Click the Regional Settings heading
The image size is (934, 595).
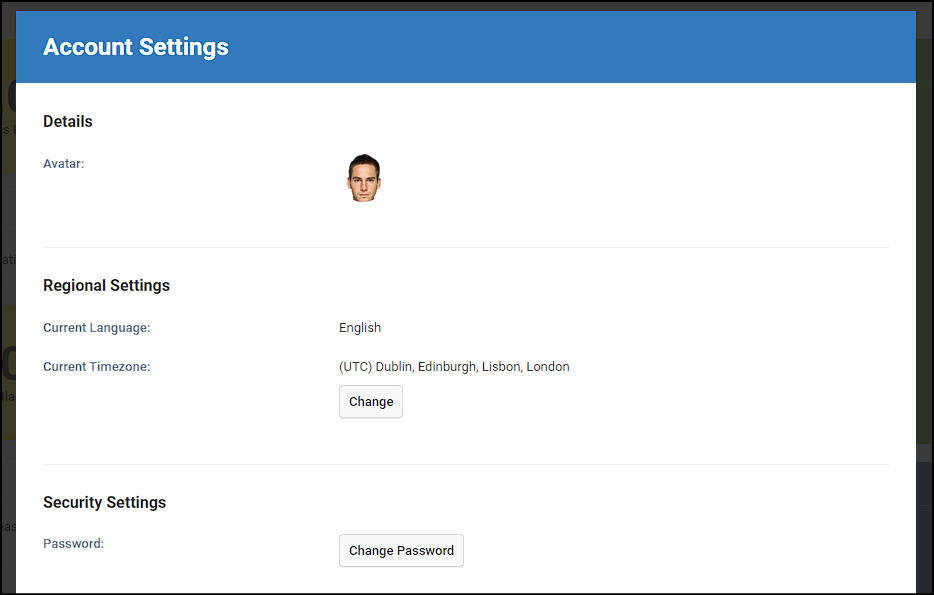[x=107, y=286]
